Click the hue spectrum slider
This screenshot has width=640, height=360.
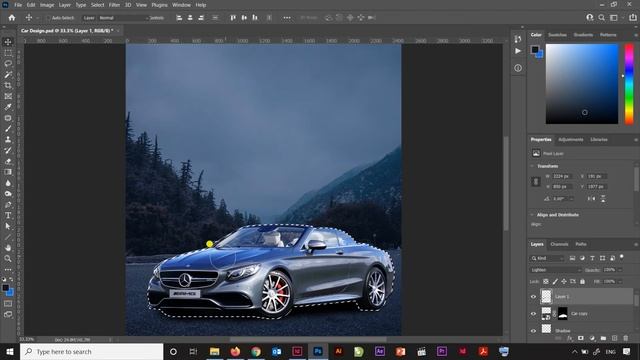pos(629,84)
